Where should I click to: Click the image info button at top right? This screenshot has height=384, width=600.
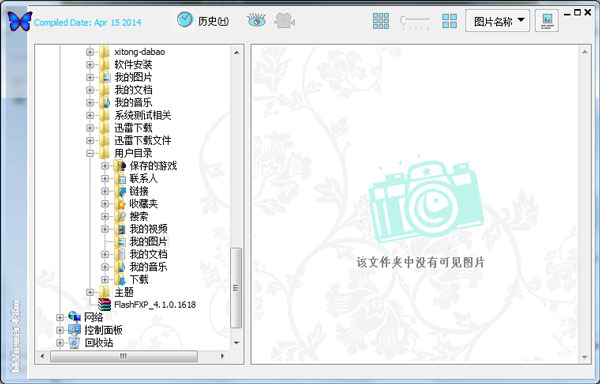tap(547, 21)
